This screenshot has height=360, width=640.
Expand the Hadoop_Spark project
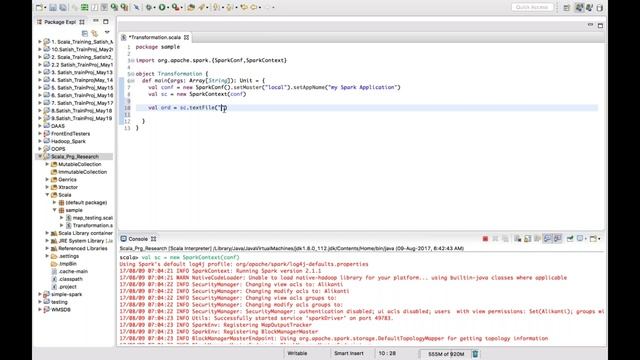(x=40, y=141)
